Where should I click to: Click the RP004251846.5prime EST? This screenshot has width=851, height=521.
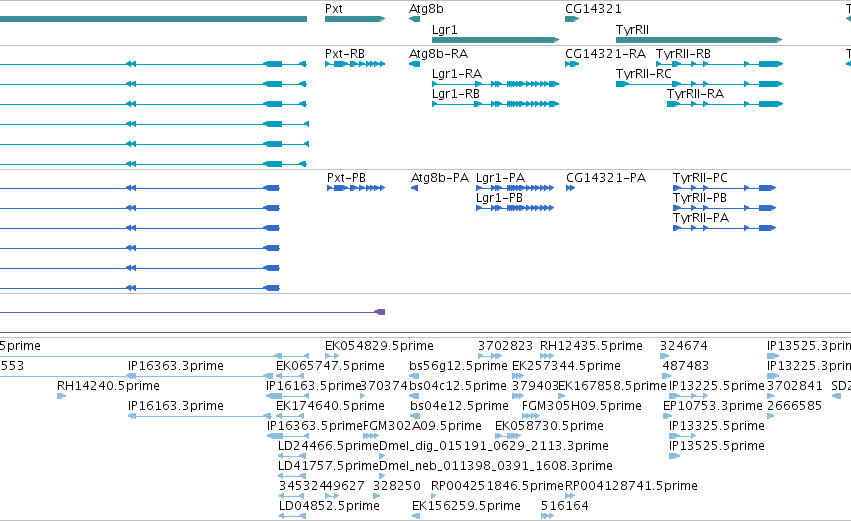point(498,486)
